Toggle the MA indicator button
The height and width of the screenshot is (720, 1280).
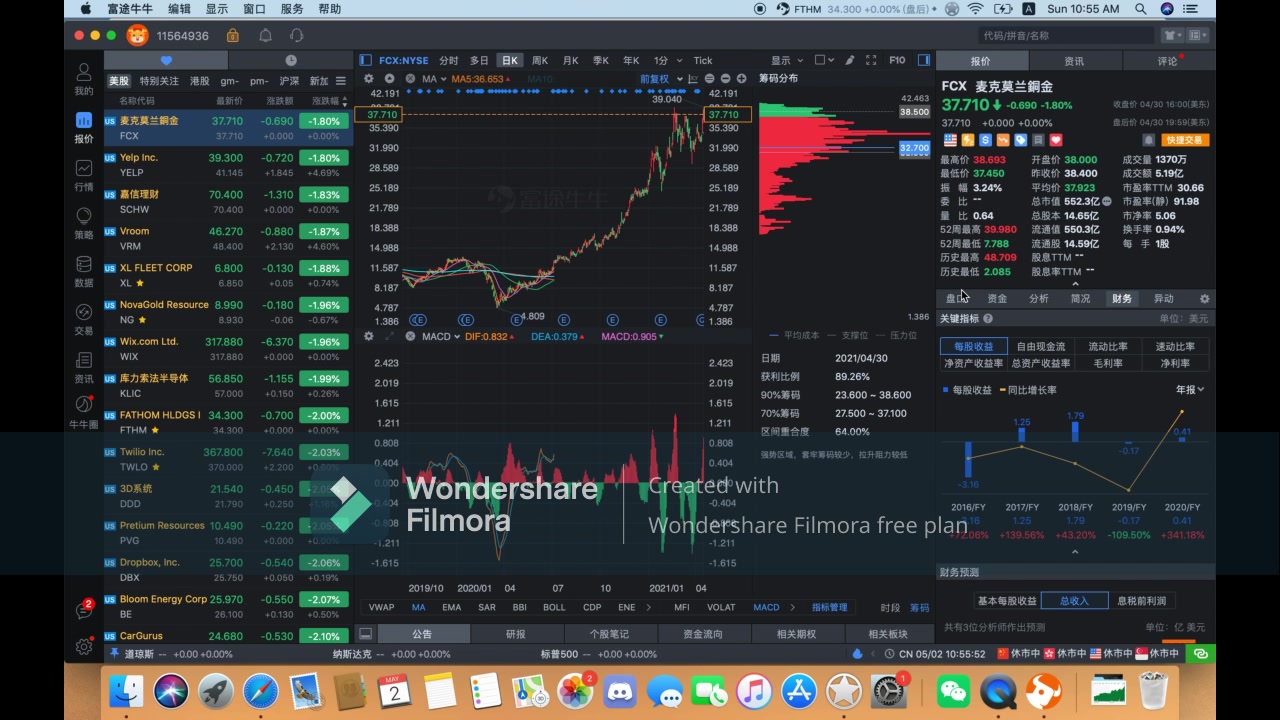(x=418, y=607)
